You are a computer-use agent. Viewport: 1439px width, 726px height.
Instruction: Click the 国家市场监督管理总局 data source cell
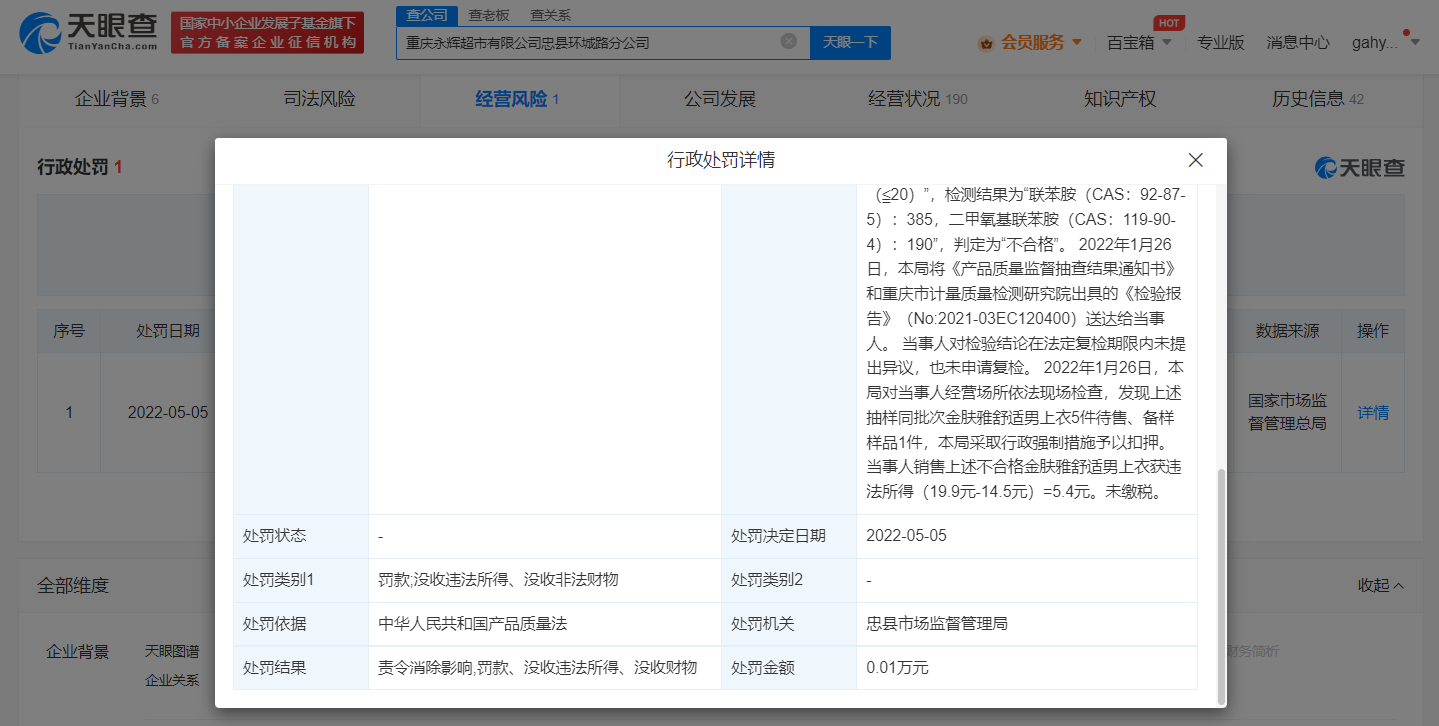(x=1287, y=411)
